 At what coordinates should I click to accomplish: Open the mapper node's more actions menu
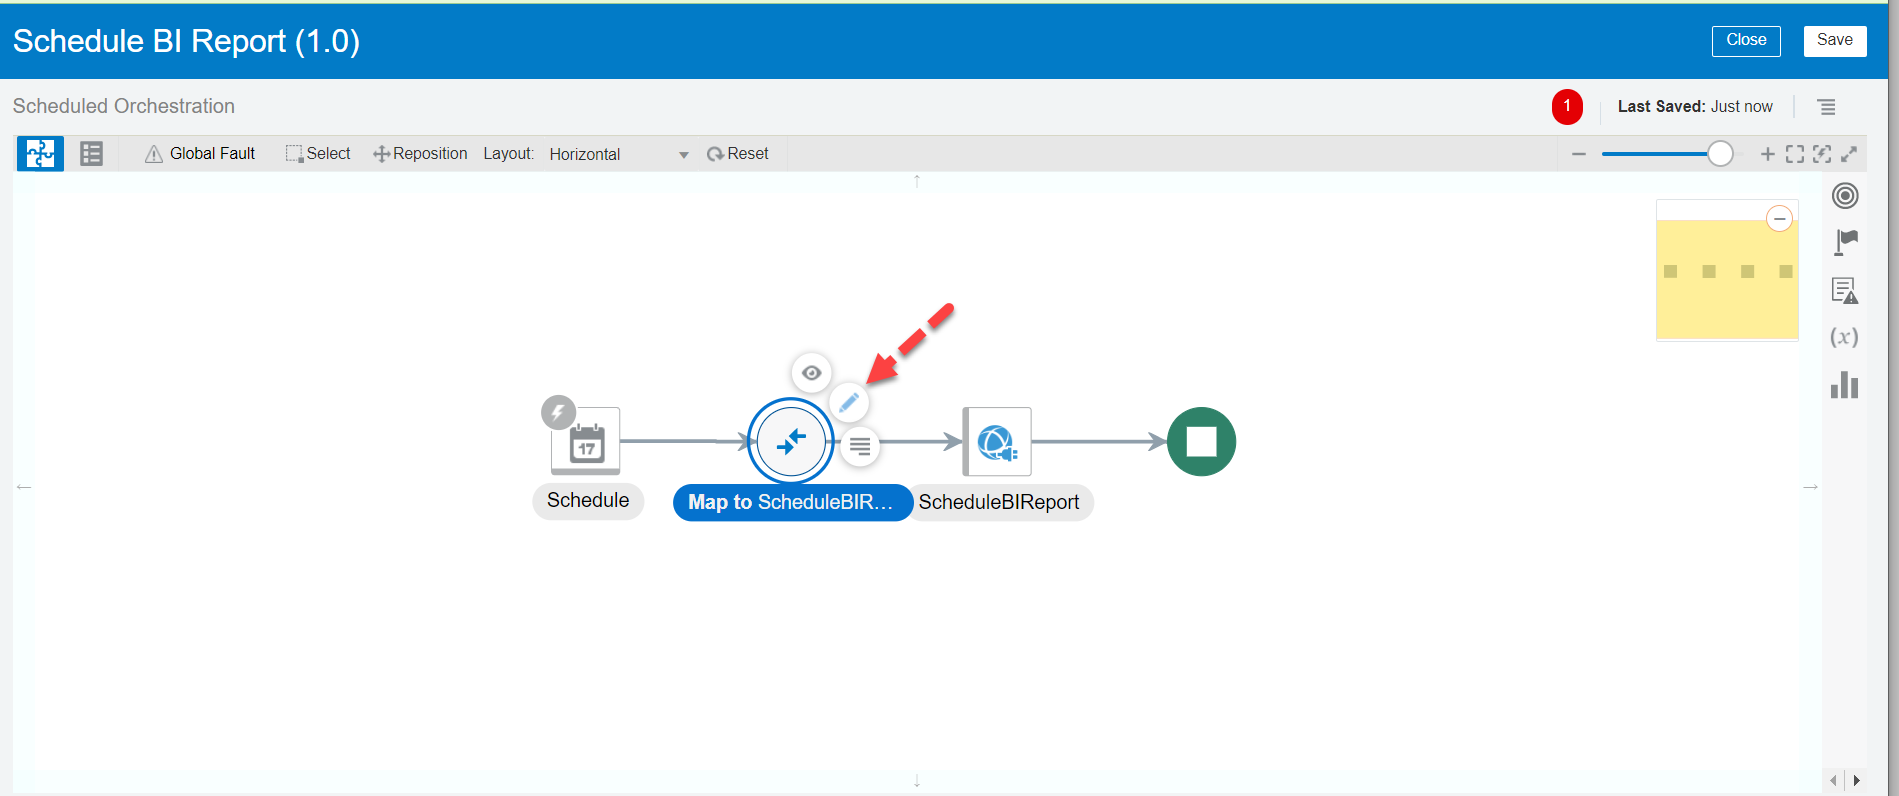(860, 446)
